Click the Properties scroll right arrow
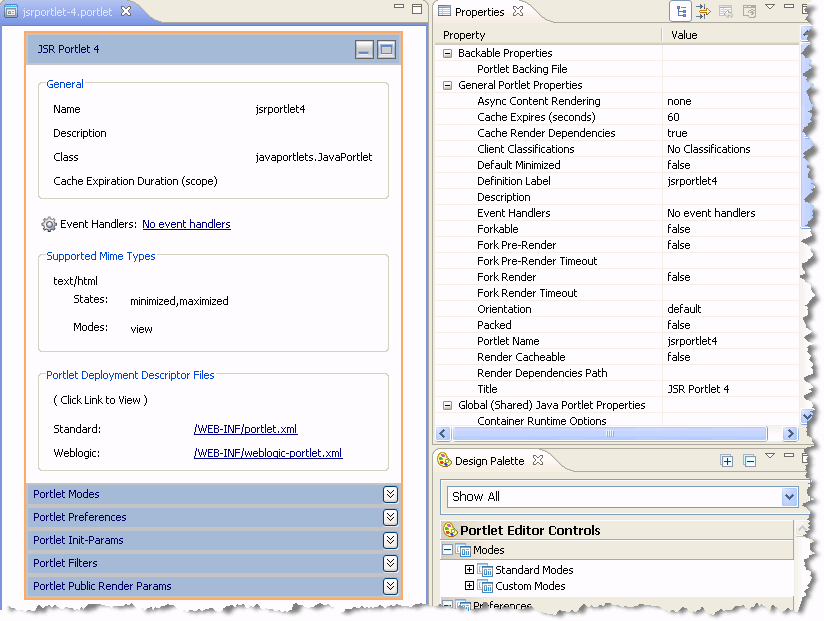This screenshot has height=621, width=824. pos(789,434)
